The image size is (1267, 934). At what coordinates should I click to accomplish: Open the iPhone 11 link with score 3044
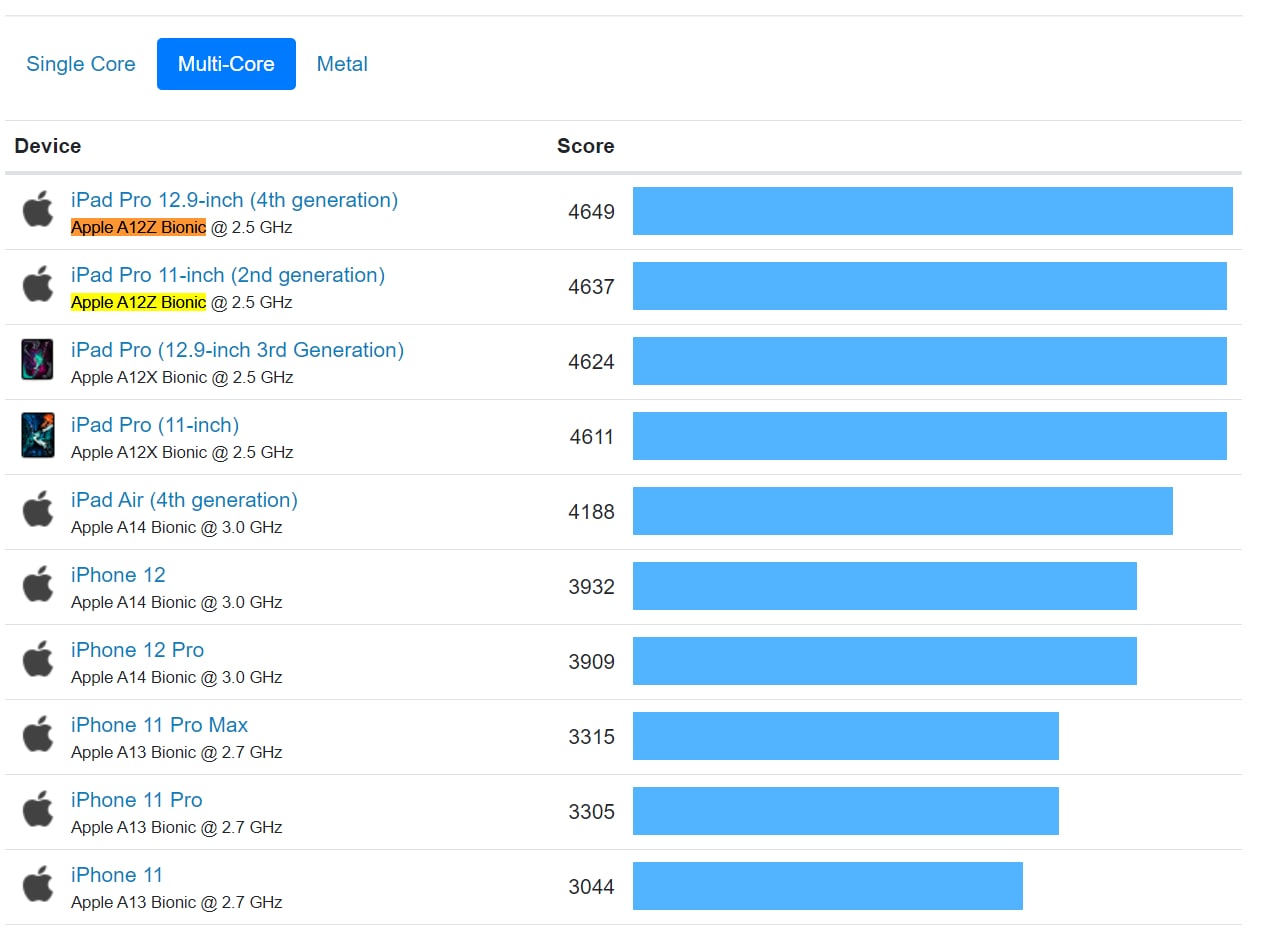[116, 875]
